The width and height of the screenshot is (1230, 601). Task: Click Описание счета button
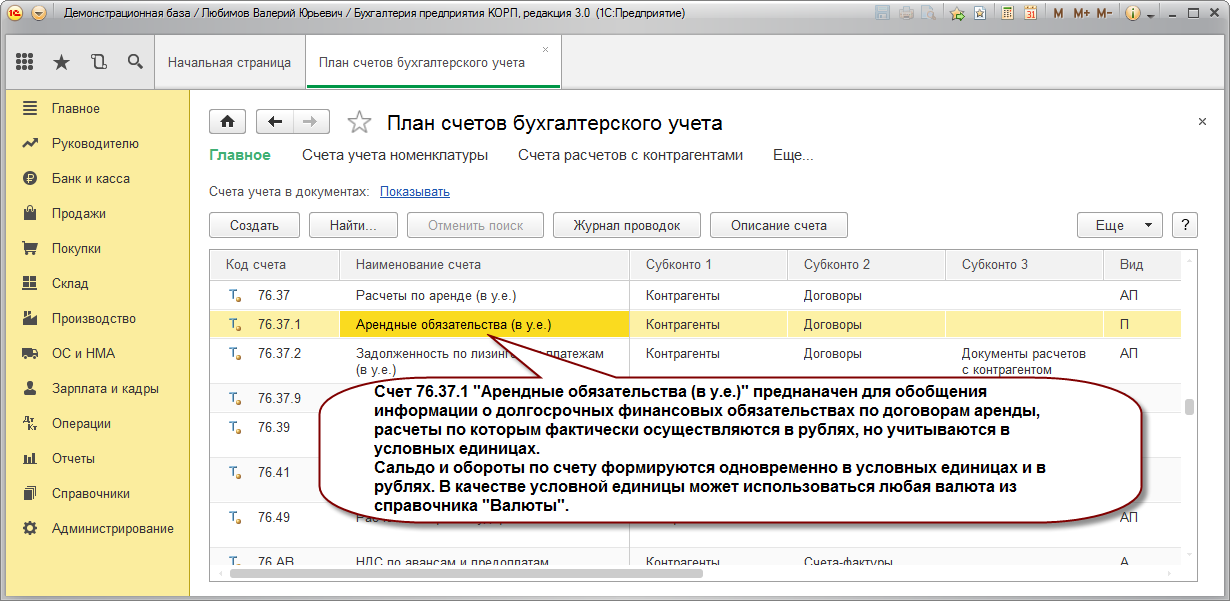pyautogui.click(x=779, y=225)
